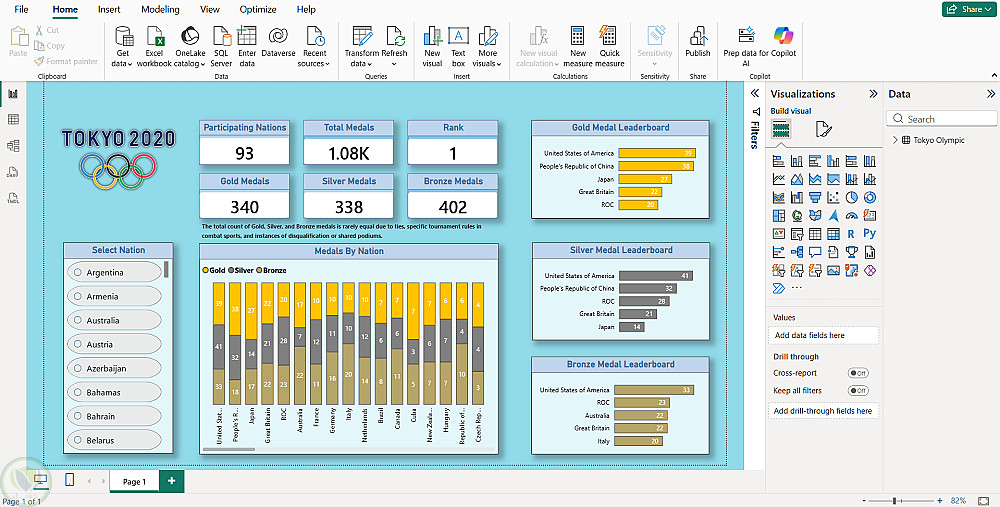The width and height of the screenshot is (1000, 507).
Task: Select the R script visual
Action: [x=851, y=234]
